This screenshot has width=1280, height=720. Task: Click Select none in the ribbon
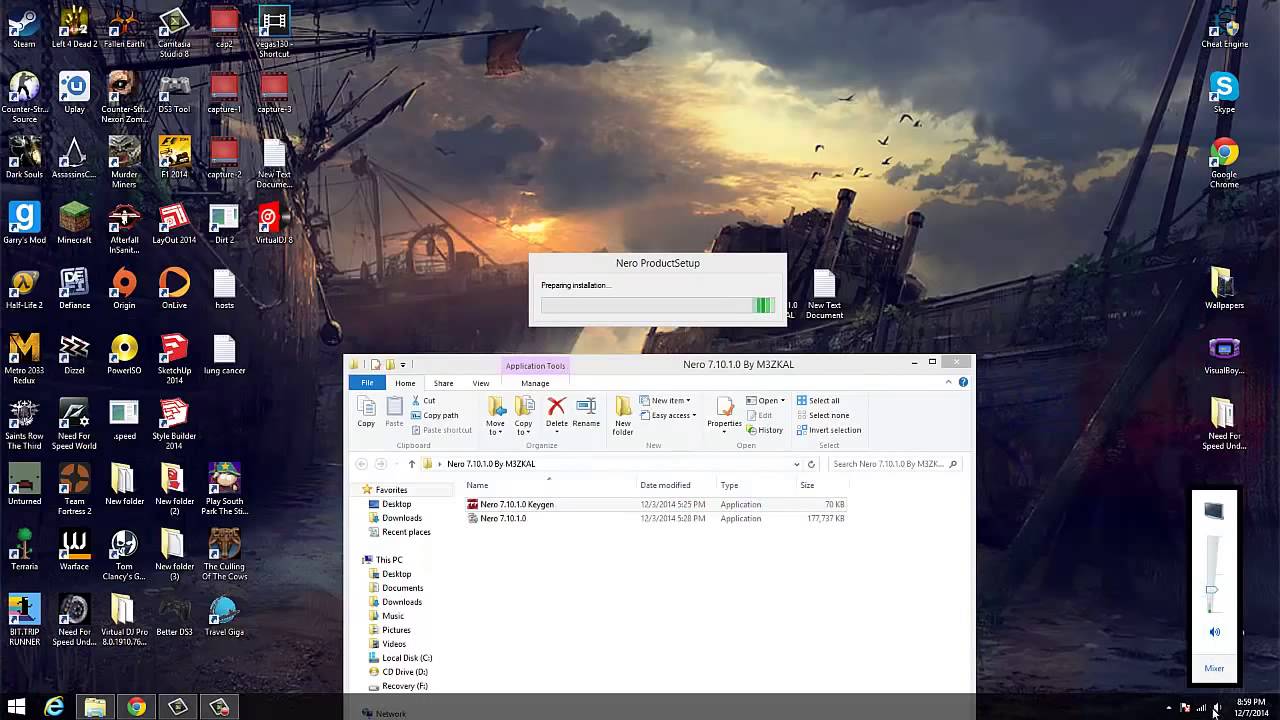822,415
